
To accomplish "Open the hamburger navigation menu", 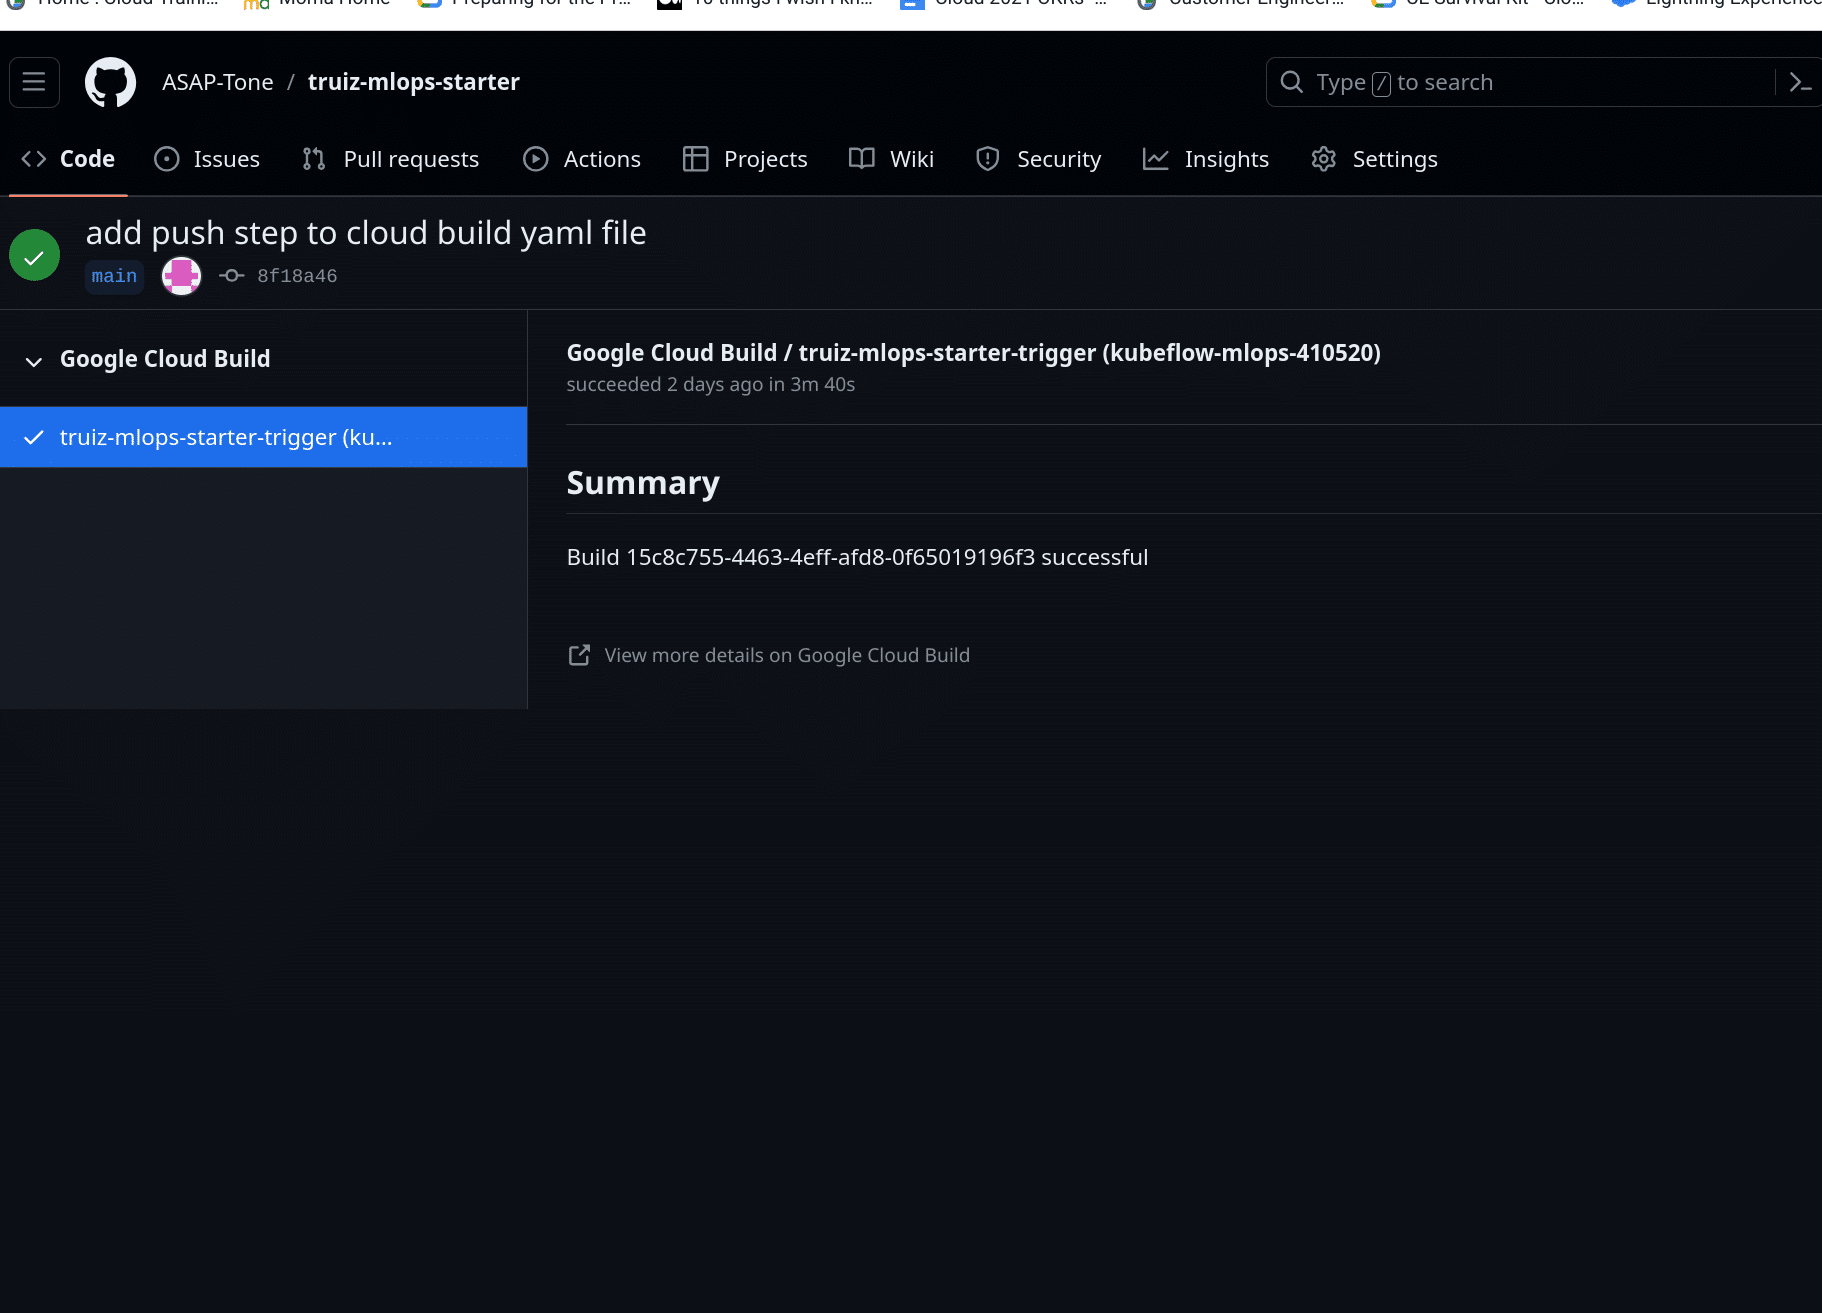I will point(34,82).
